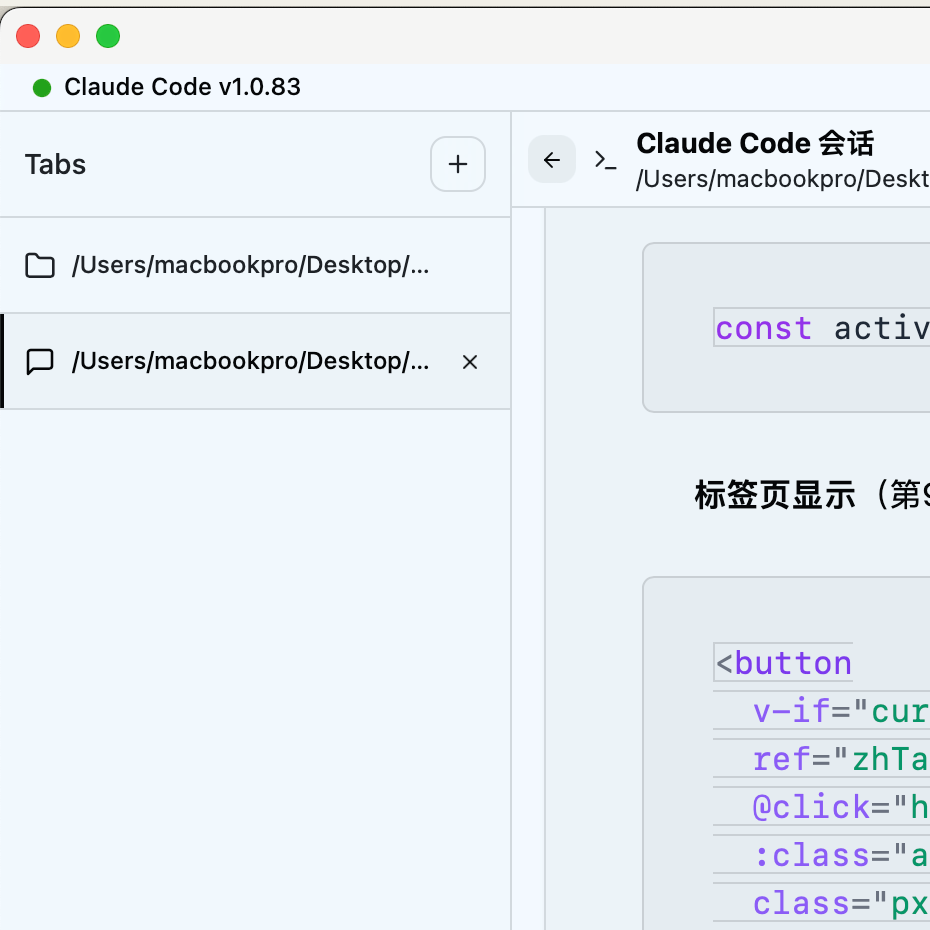Click the green status indicator dot
Screen dimensions: 930x930
tap(42, 88)
